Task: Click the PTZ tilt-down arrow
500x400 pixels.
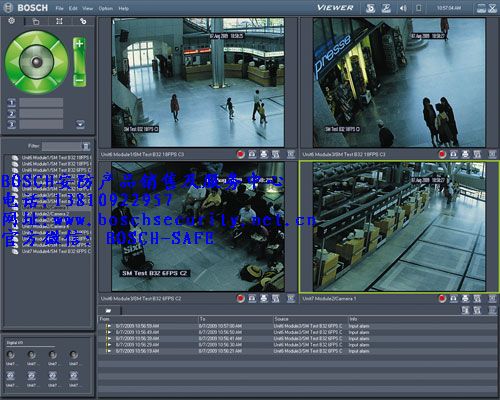Action: tap(37, 84)
